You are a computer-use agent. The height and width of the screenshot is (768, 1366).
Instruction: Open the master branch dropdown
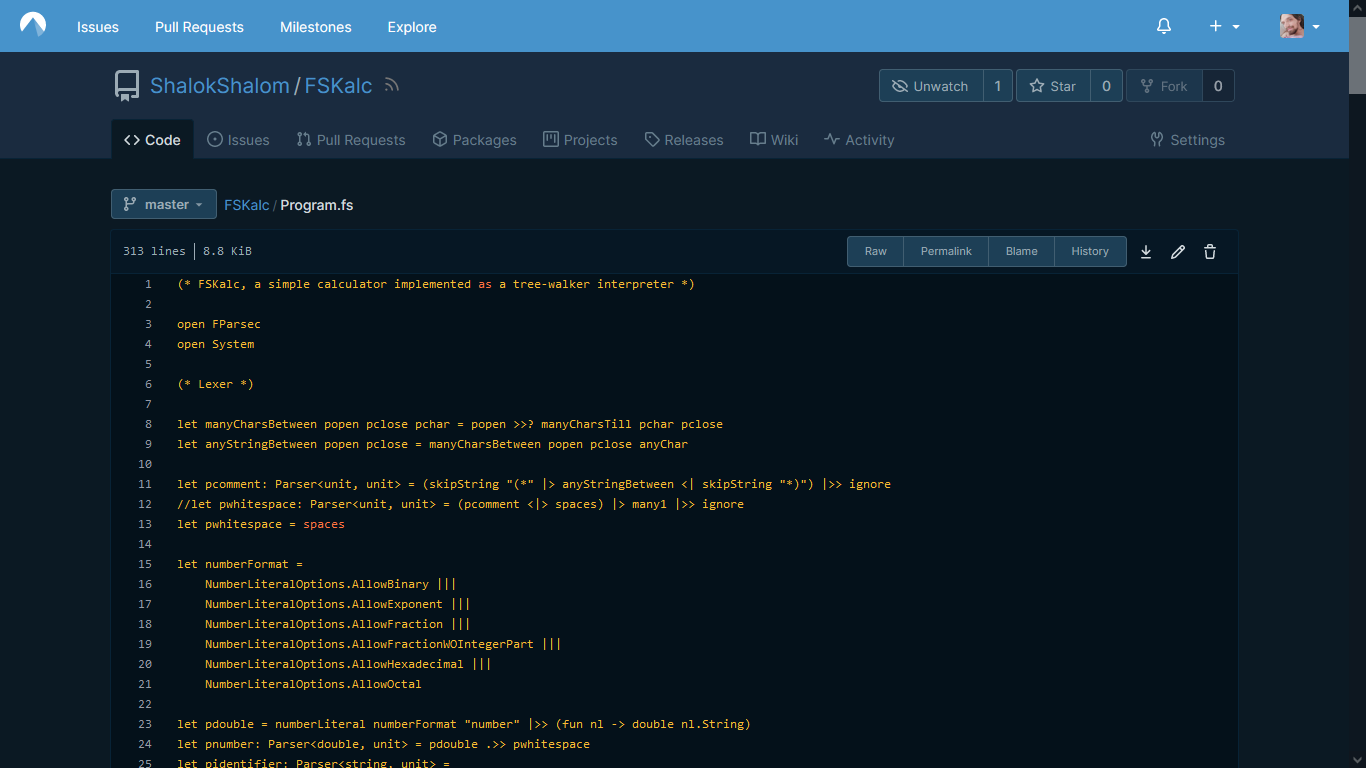point(163,204)
